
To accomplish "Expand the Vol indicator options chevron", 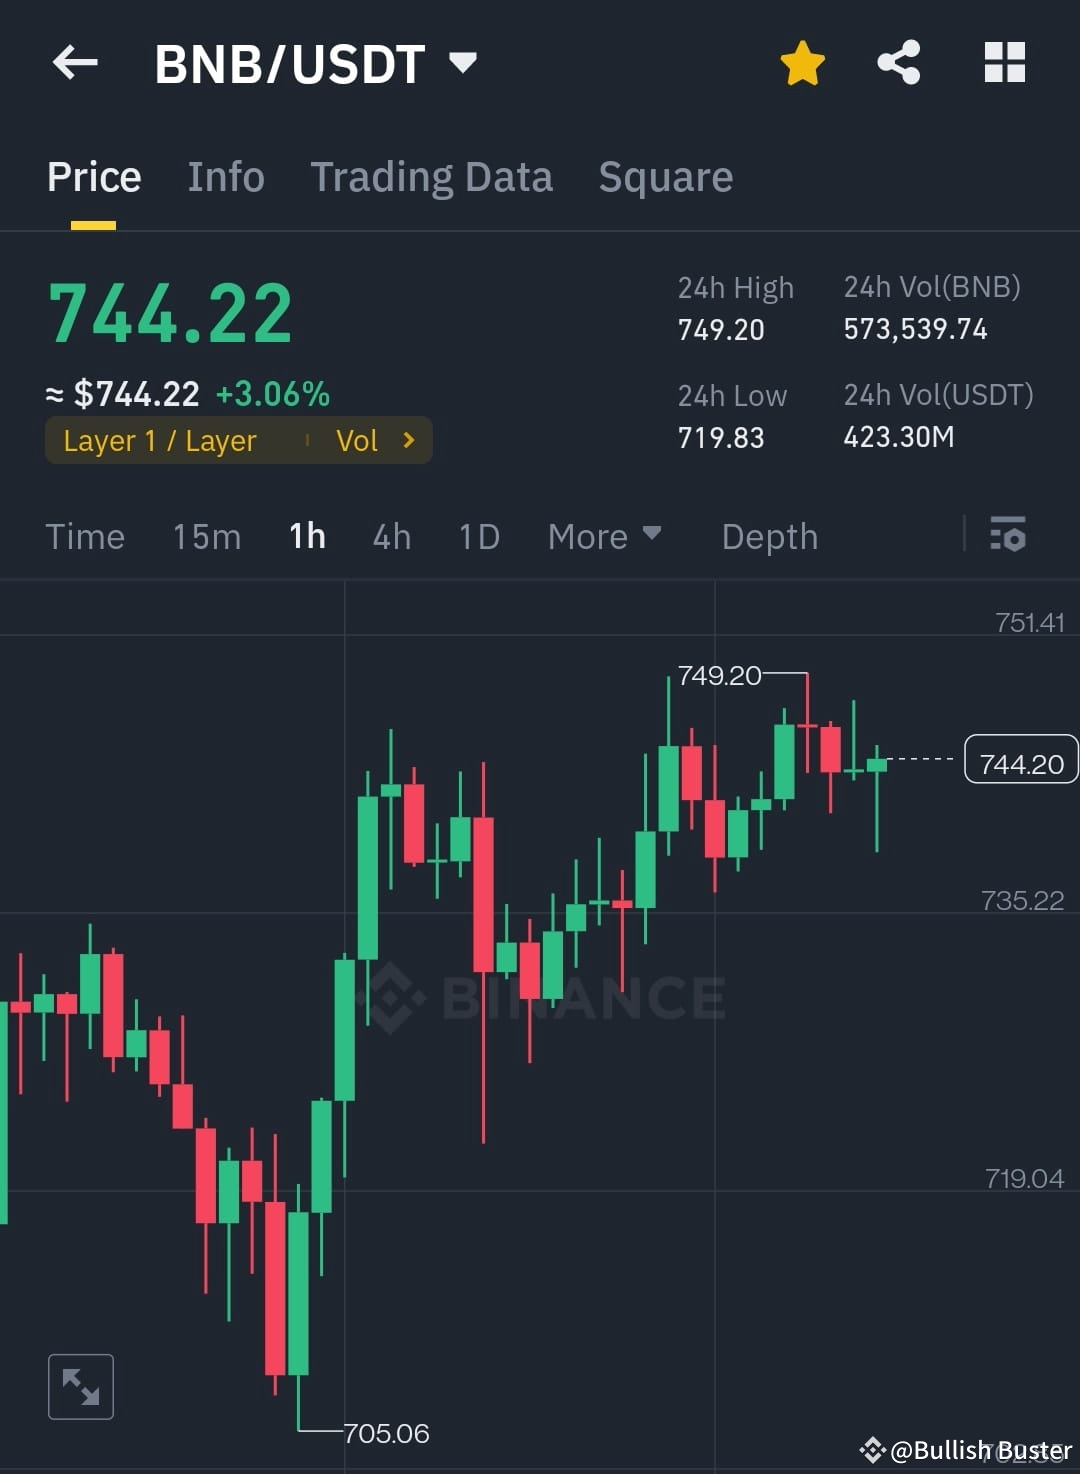I will pos(407,440).
